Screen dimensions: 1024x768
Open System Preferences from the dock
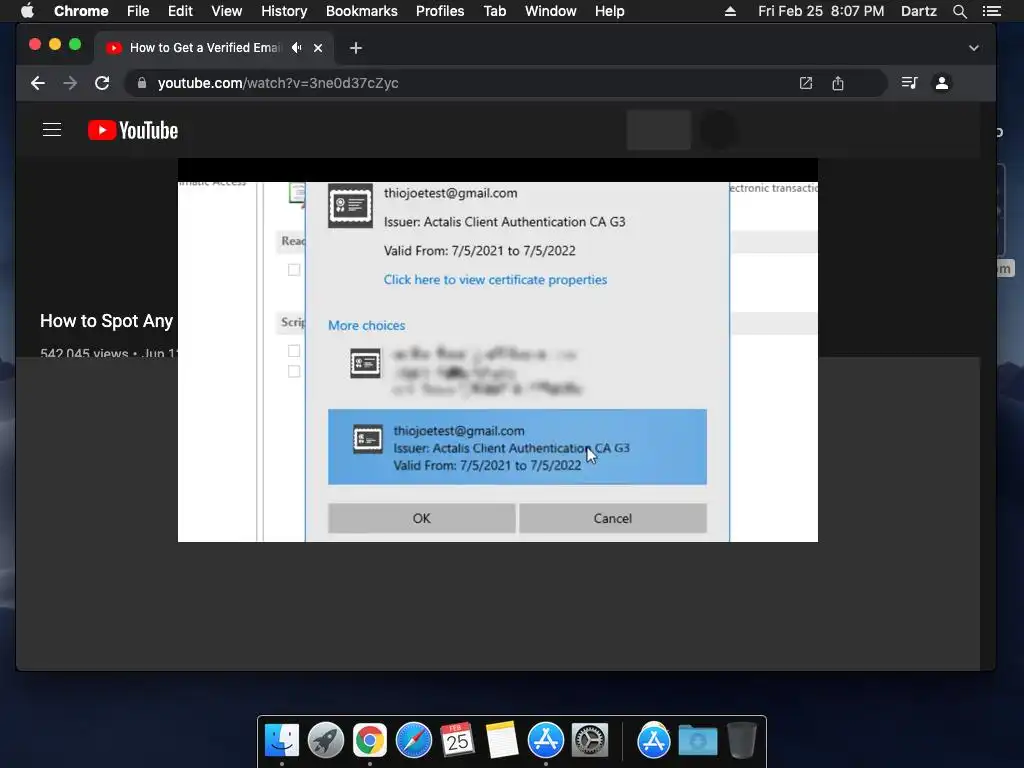590,741
